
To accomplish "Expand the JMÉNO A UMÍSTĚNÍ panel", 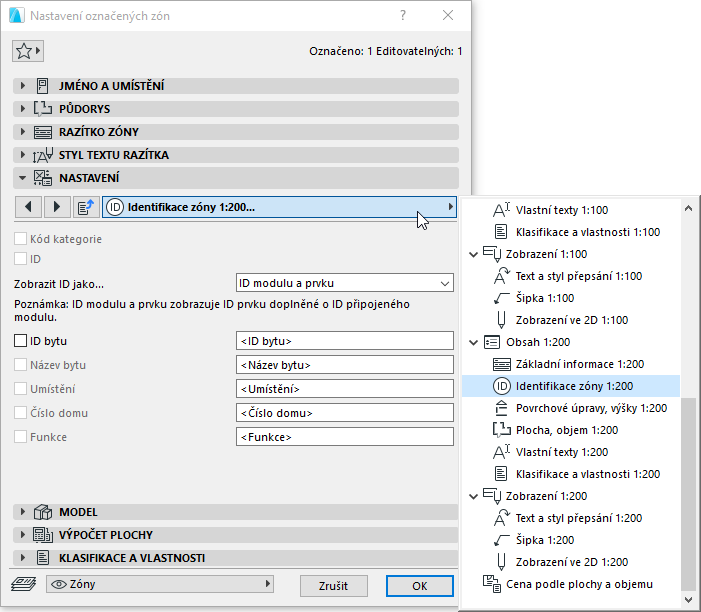I will [22, 86].
